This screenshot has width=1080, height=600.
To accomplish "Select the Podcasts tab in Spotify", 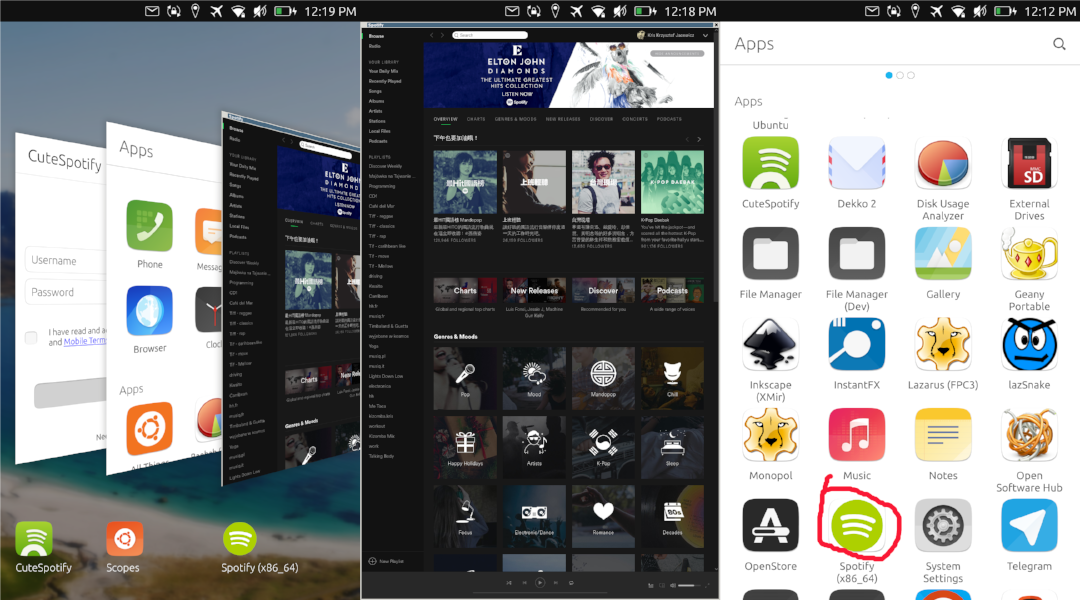I will pos(669,119).
